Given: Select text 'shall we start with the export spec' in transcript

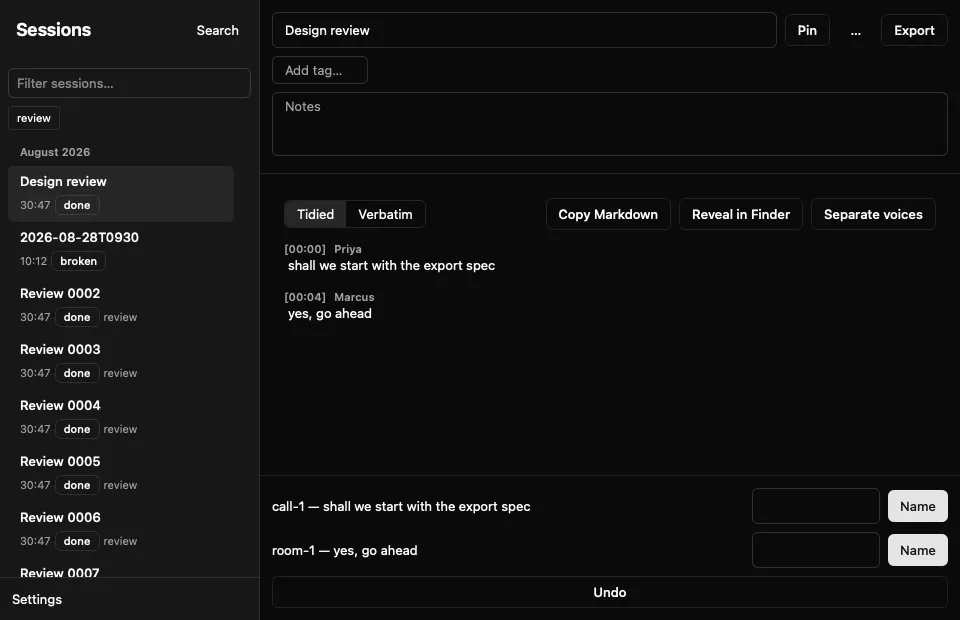Looking at the screenshot, I should coord(391,266).
